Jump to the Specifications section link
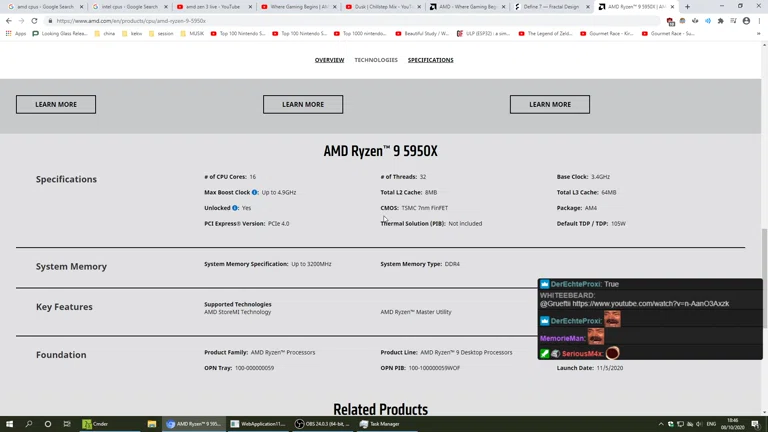 tap(431, 60)
